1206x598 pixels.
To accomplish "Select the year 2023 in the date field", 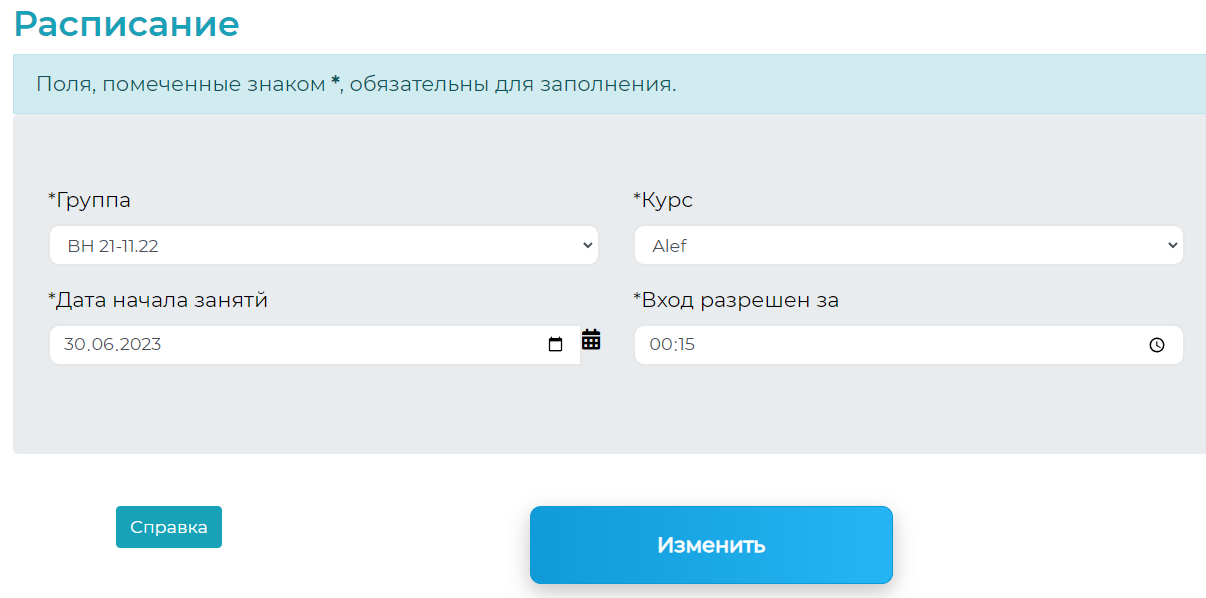I will click(138, 345).
